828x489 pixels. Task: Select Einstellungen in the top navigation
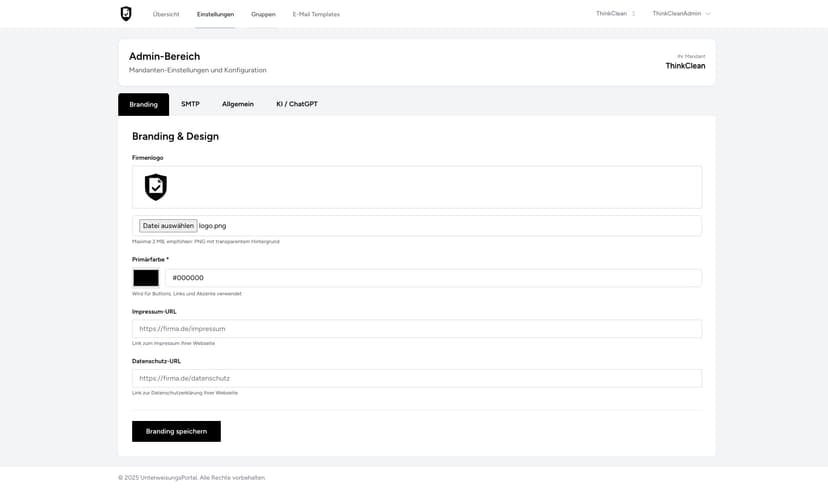pos(215,14)
